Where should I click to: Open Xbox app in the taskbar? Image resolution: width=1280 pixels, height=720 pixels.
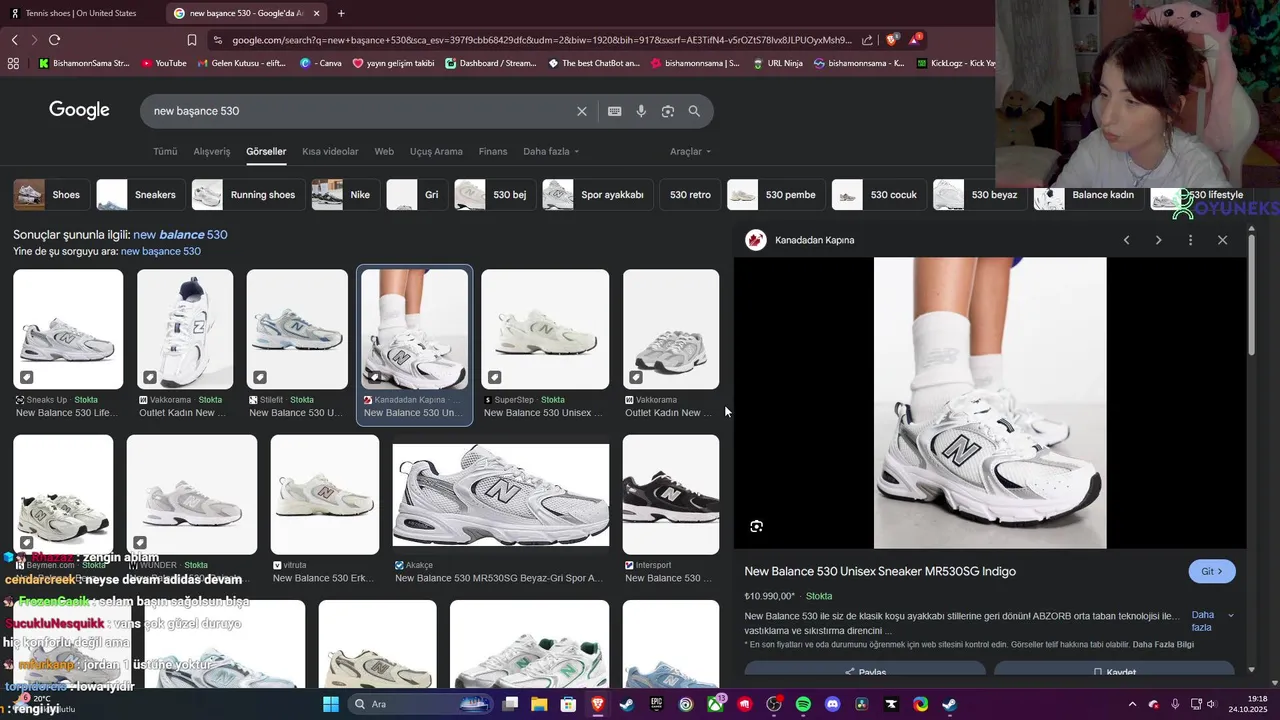[715, 704]
